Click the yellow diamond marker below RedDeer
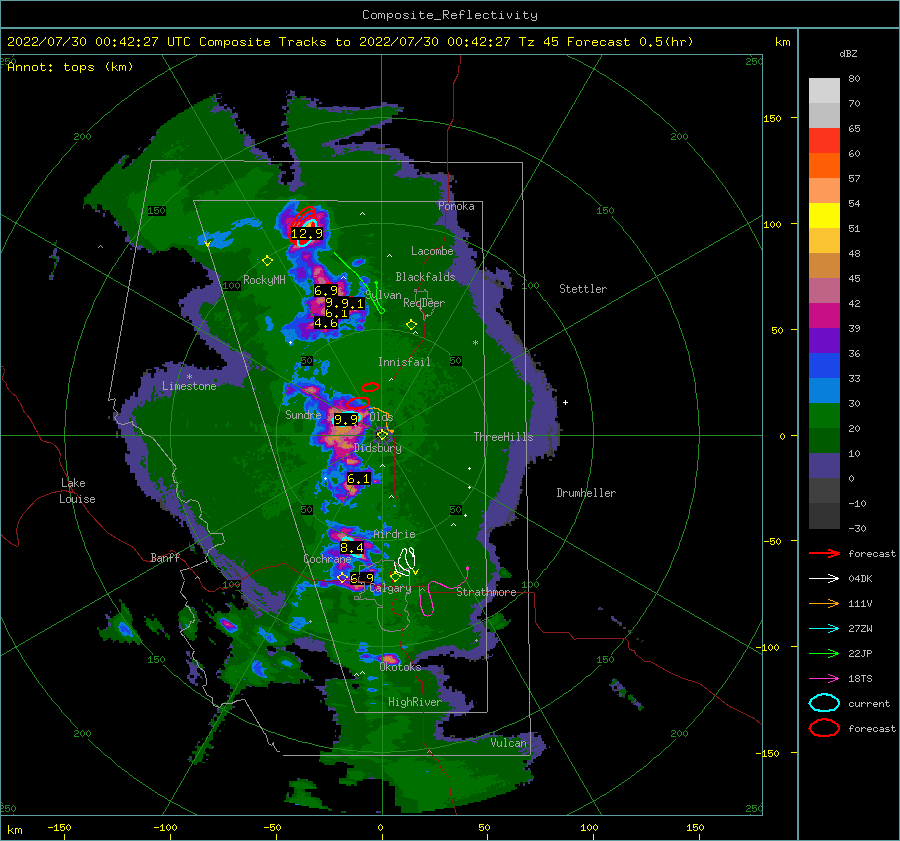Viewport: 900px width, 841px height. click(x=411, y=325)
